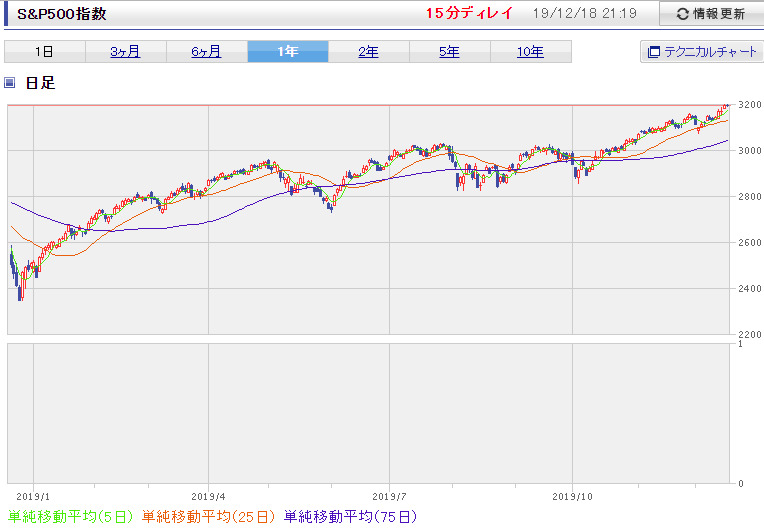Switch to the 10年 period tab

[x=531, y=52]
